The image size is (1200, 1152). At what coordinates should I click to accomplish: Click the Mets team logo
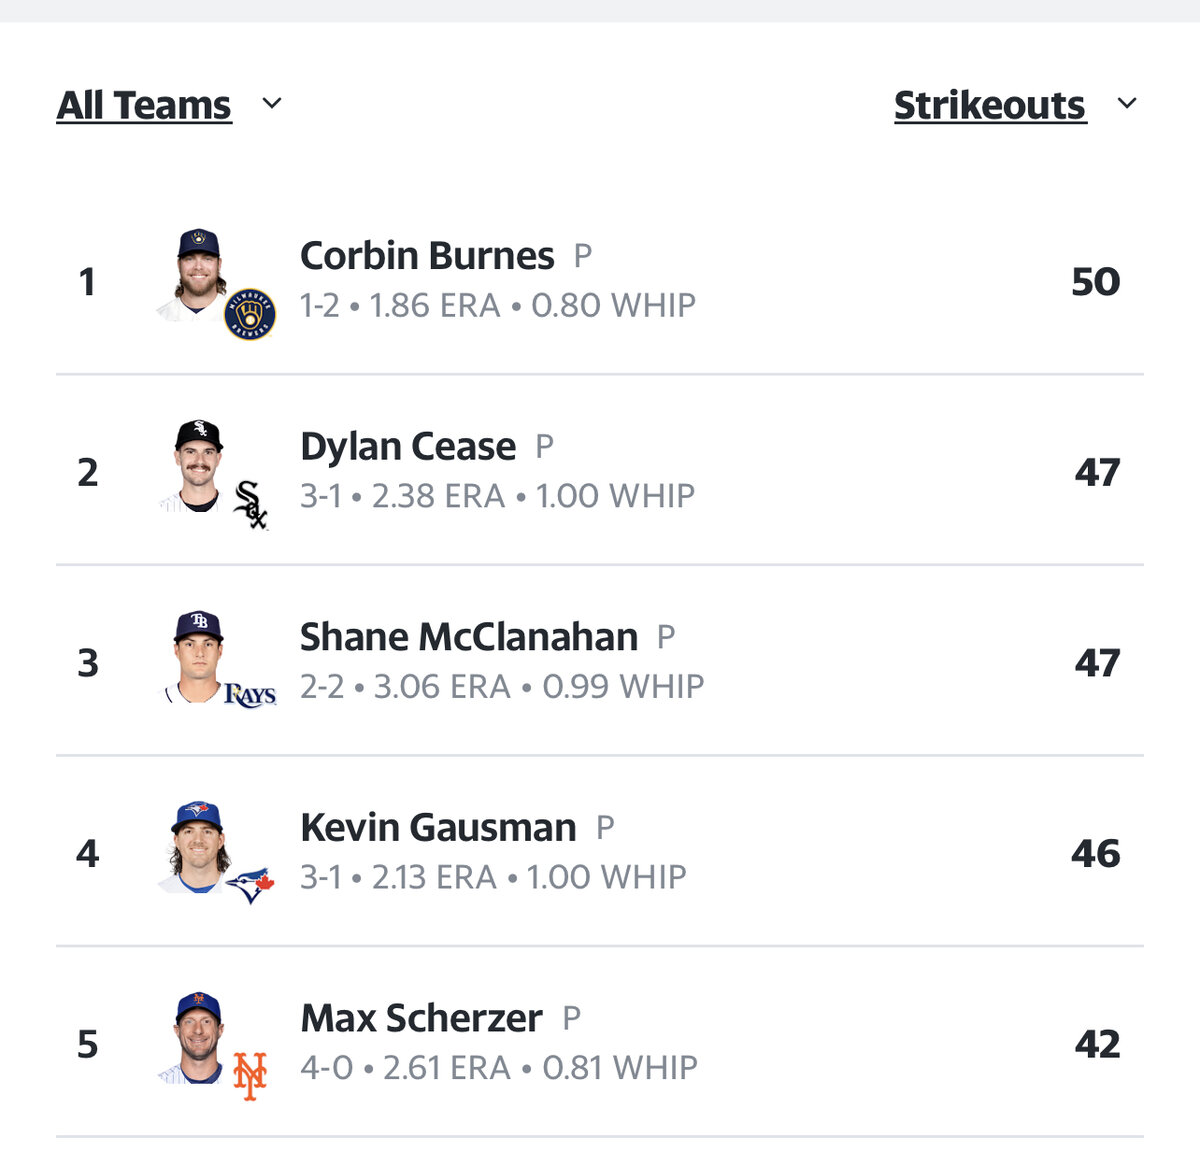click(x=250, y=1076)
